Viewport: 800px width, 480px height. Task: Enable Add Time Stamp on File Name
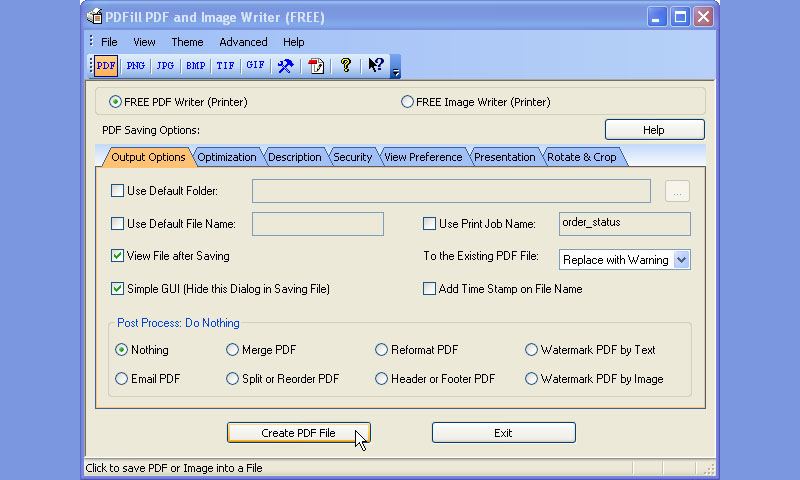tap(430, 289)
